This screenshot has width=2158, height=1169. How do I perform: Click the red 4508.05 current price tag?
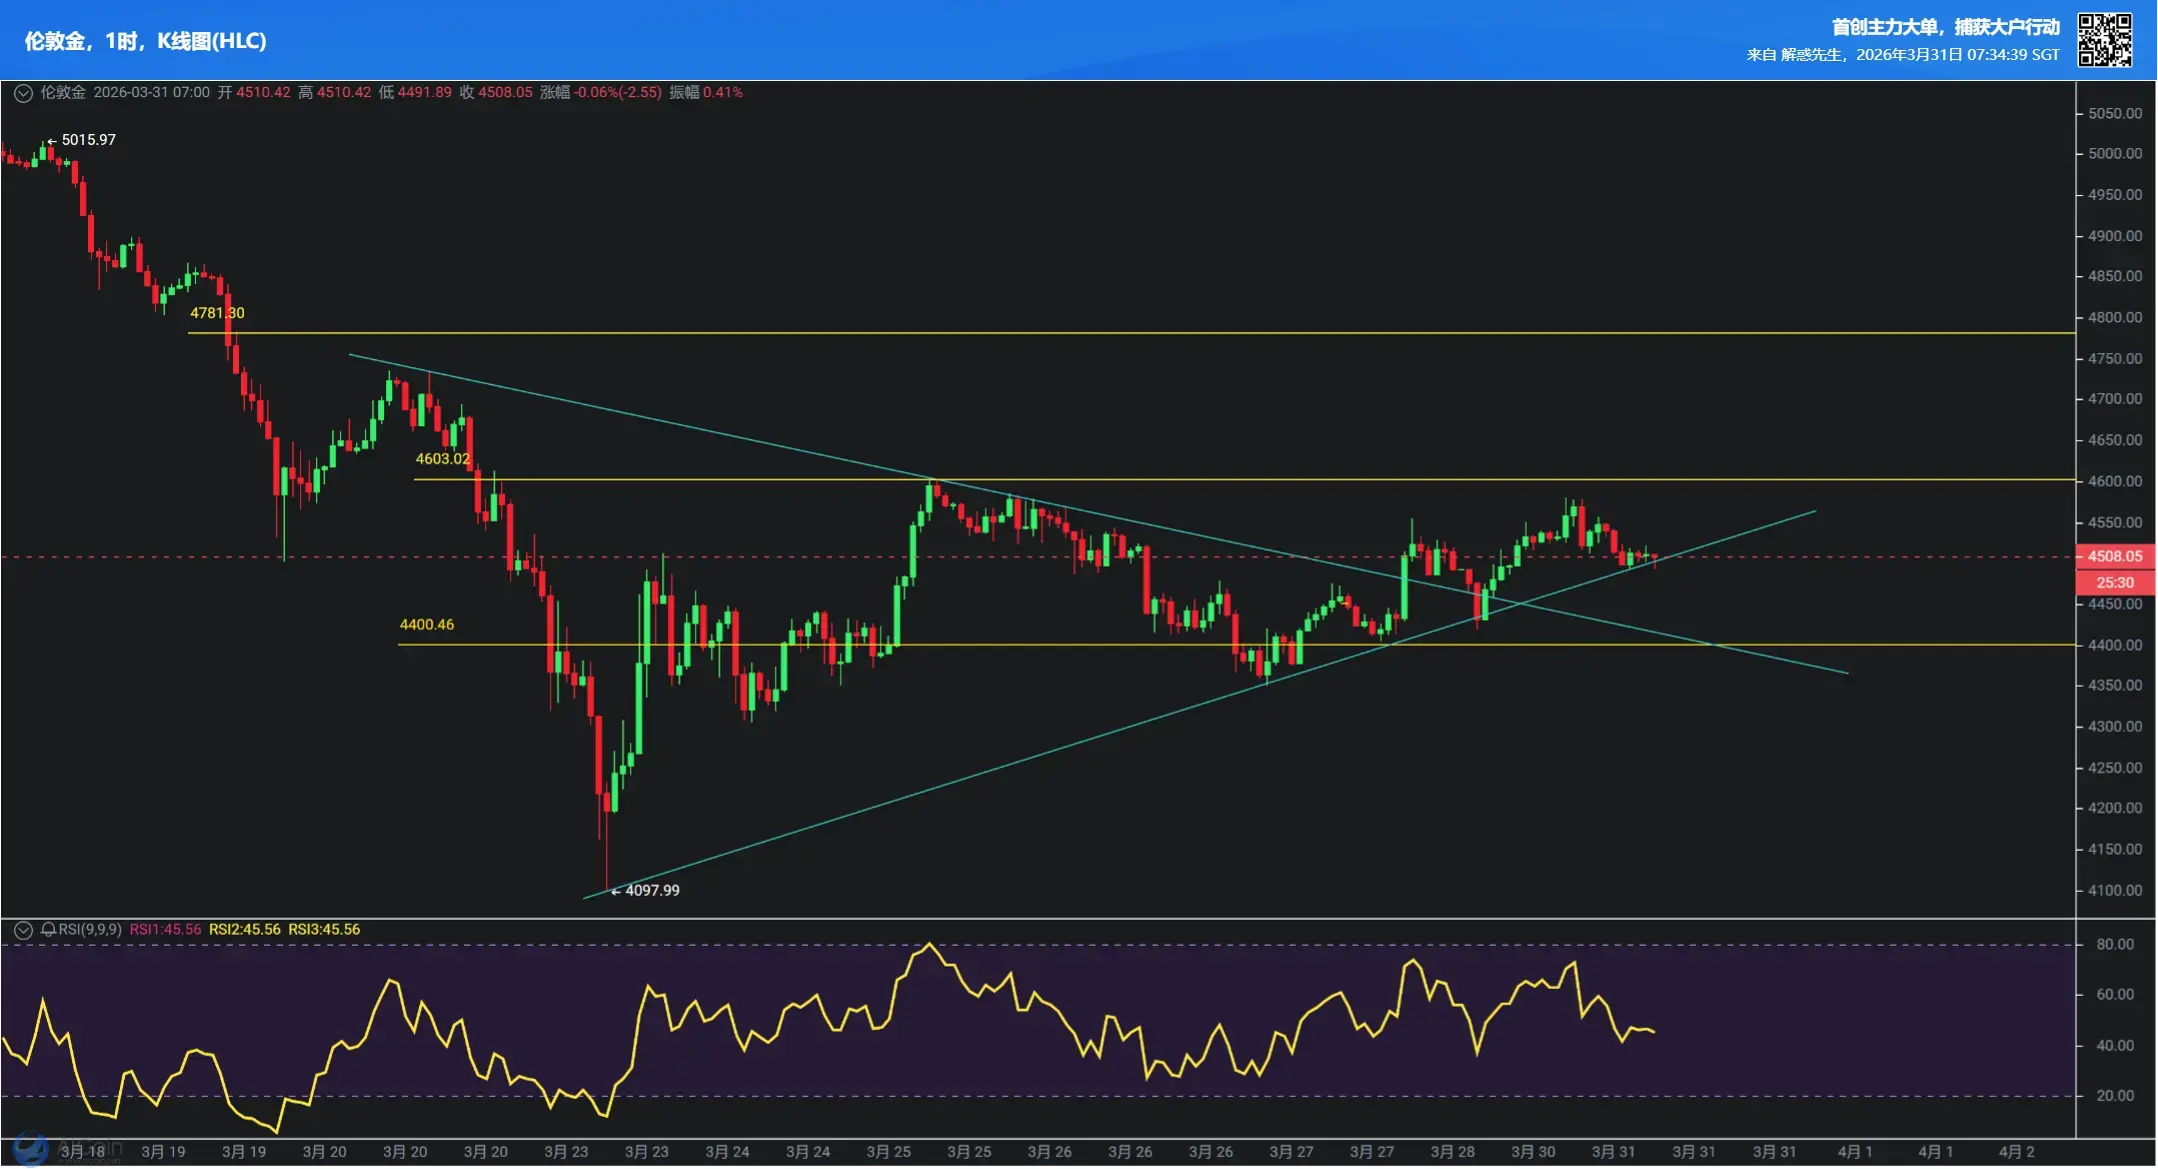coord(2114,556)
